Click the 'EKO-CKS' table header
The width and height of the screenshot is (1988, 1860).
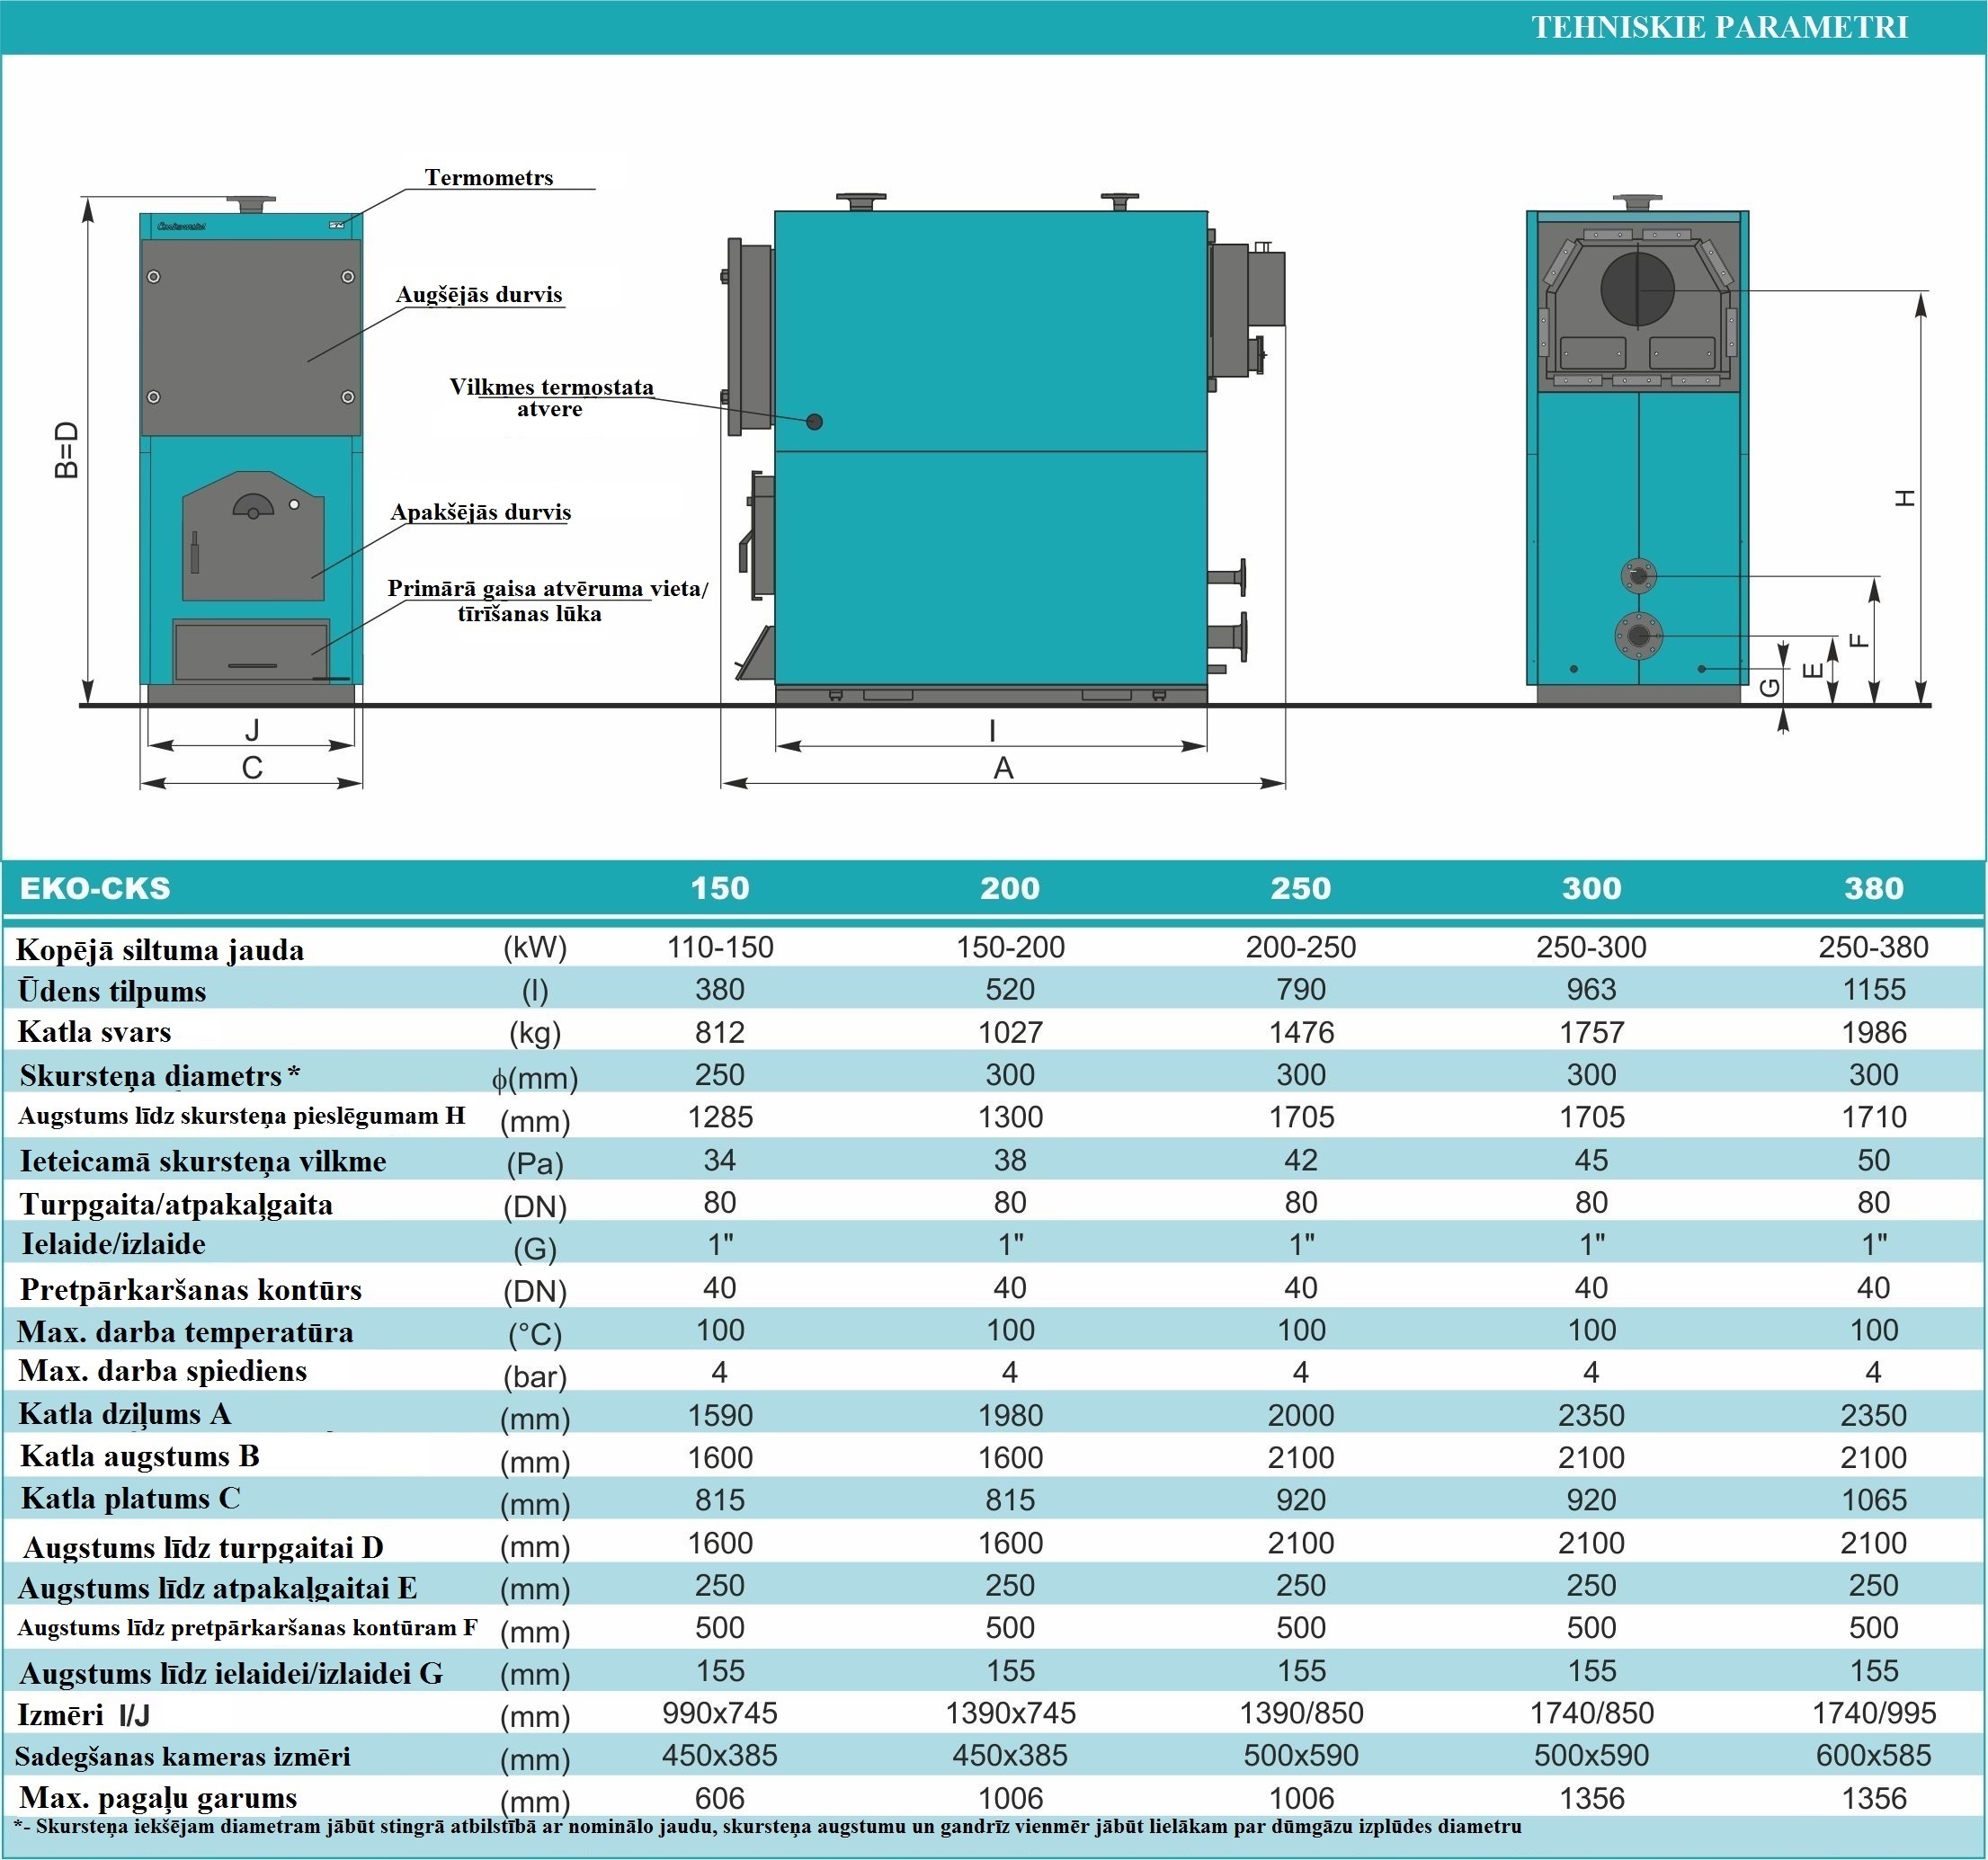coord(95,888)
